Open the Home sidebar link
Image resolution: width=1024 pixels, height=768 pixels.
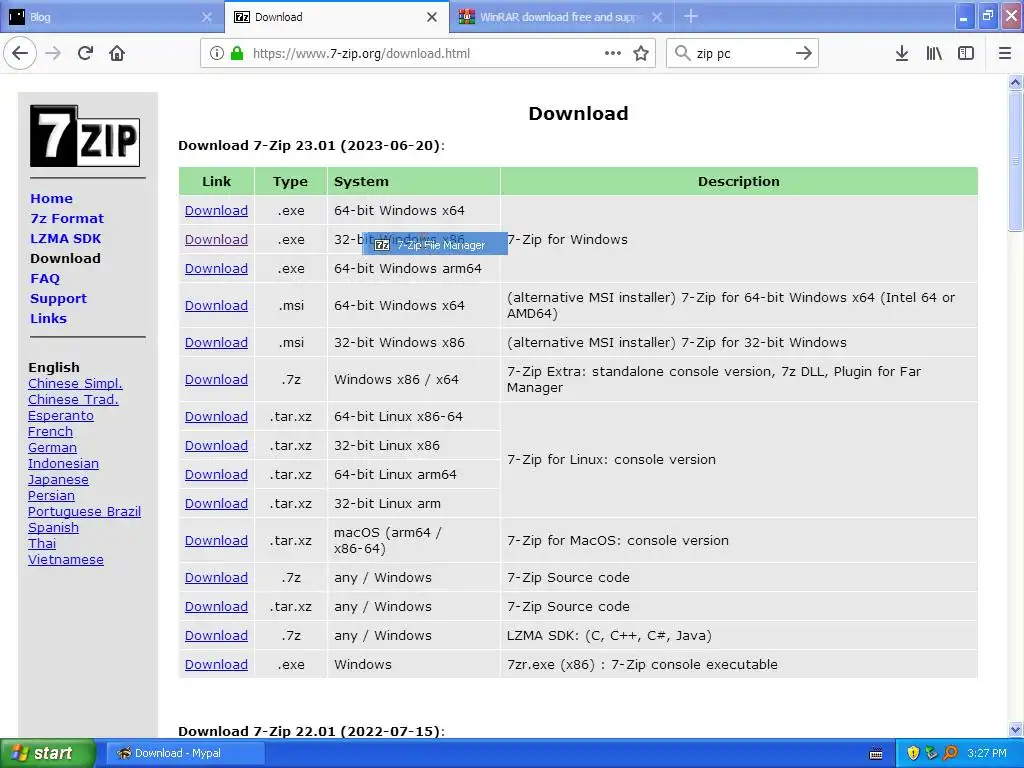[52, 199]
